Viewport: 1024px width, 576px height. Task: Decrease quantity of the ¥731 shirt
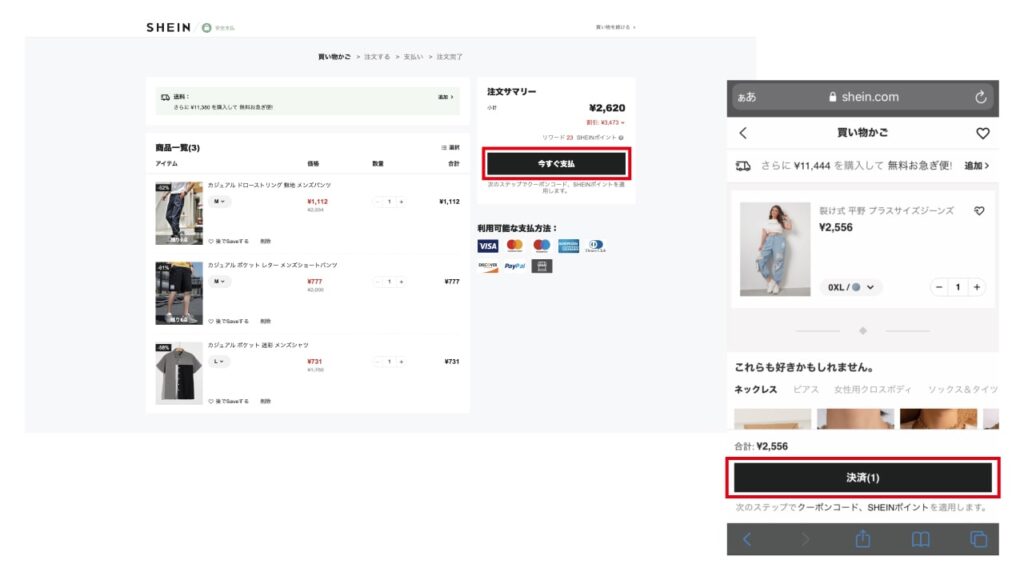click(377, 361)
